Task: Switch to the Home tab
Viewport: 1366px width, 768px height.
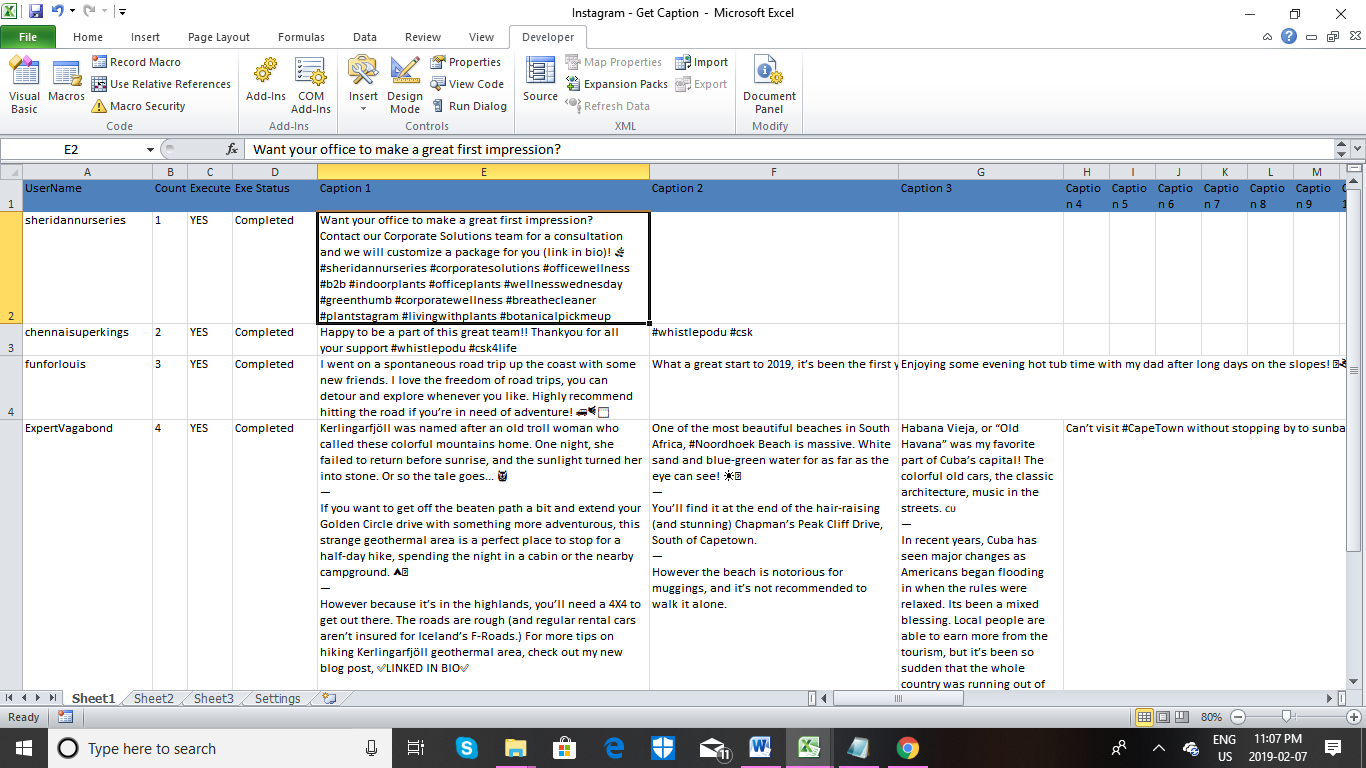Action: point(88,37)
